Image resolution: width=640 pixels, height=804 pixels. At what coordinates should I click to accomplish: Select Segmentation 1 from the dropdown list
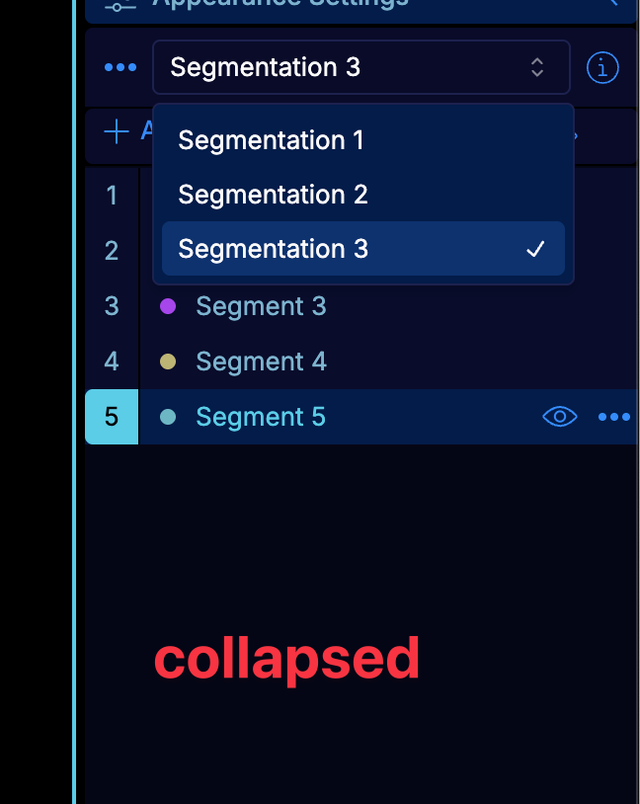coord(271,140)
